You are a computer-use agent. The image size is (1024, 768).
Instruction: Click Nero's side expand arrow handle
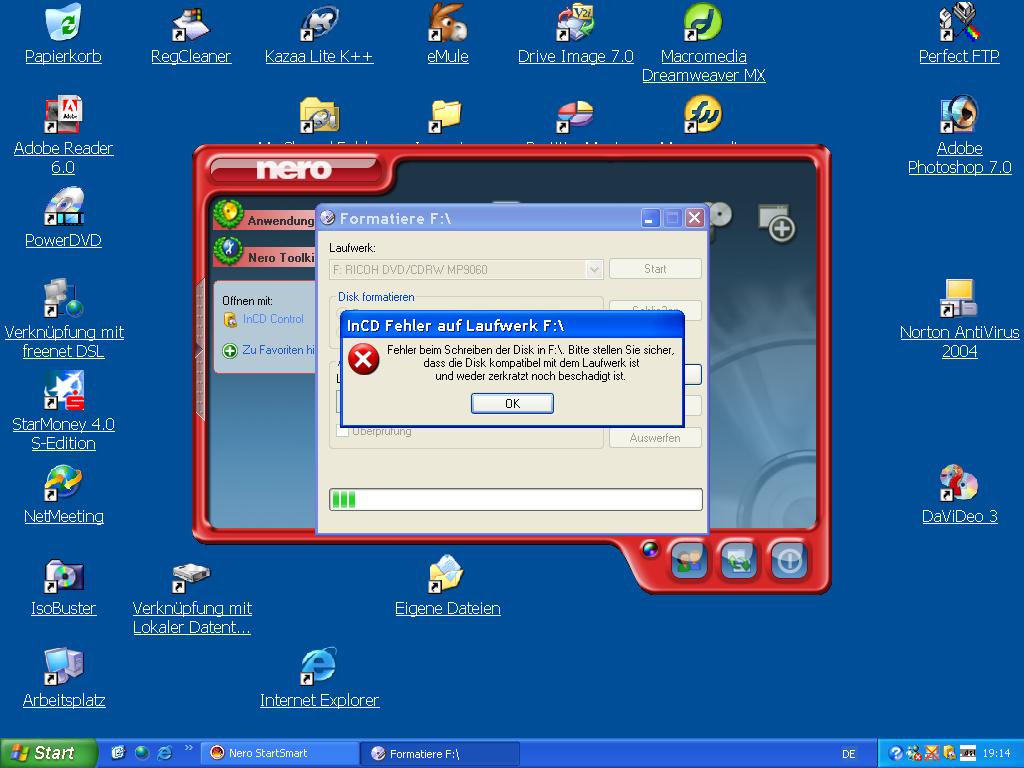tap(200, 351)
